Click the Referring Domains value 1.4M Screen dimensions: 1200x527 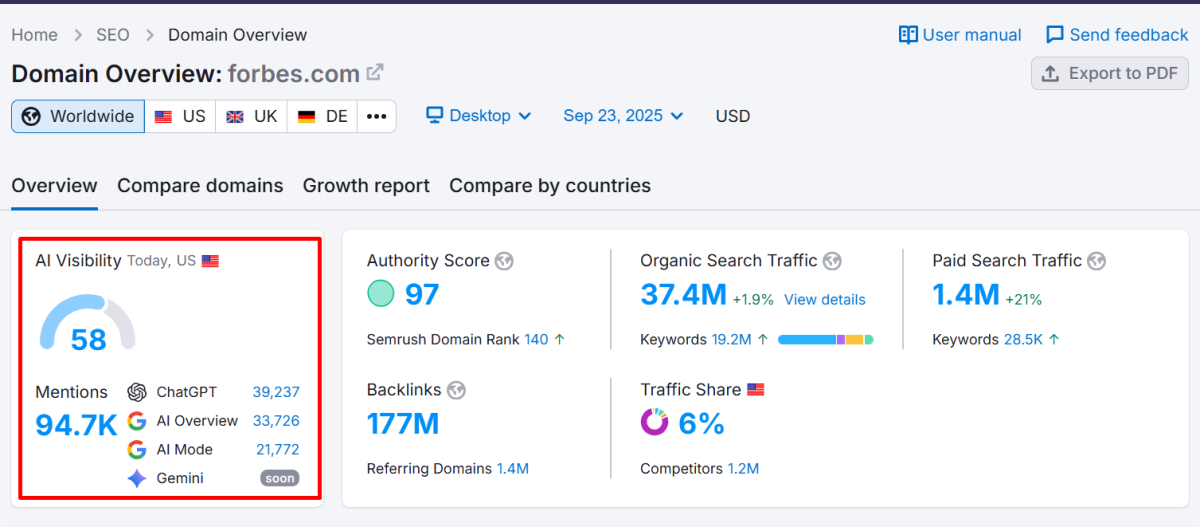click(513, 469)
